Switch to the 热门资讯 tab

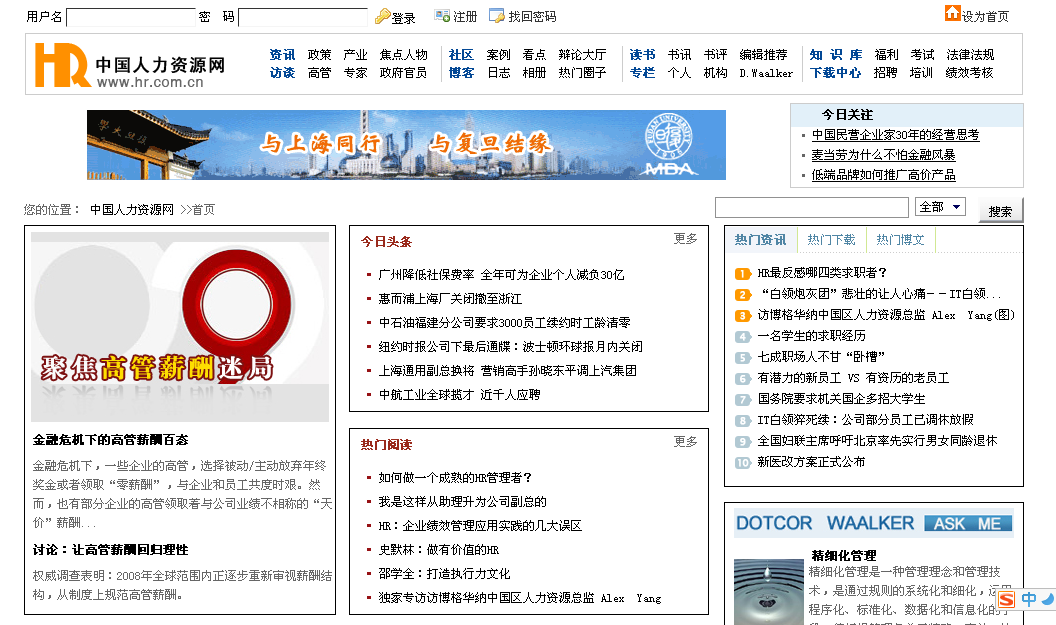coord(760,240)
